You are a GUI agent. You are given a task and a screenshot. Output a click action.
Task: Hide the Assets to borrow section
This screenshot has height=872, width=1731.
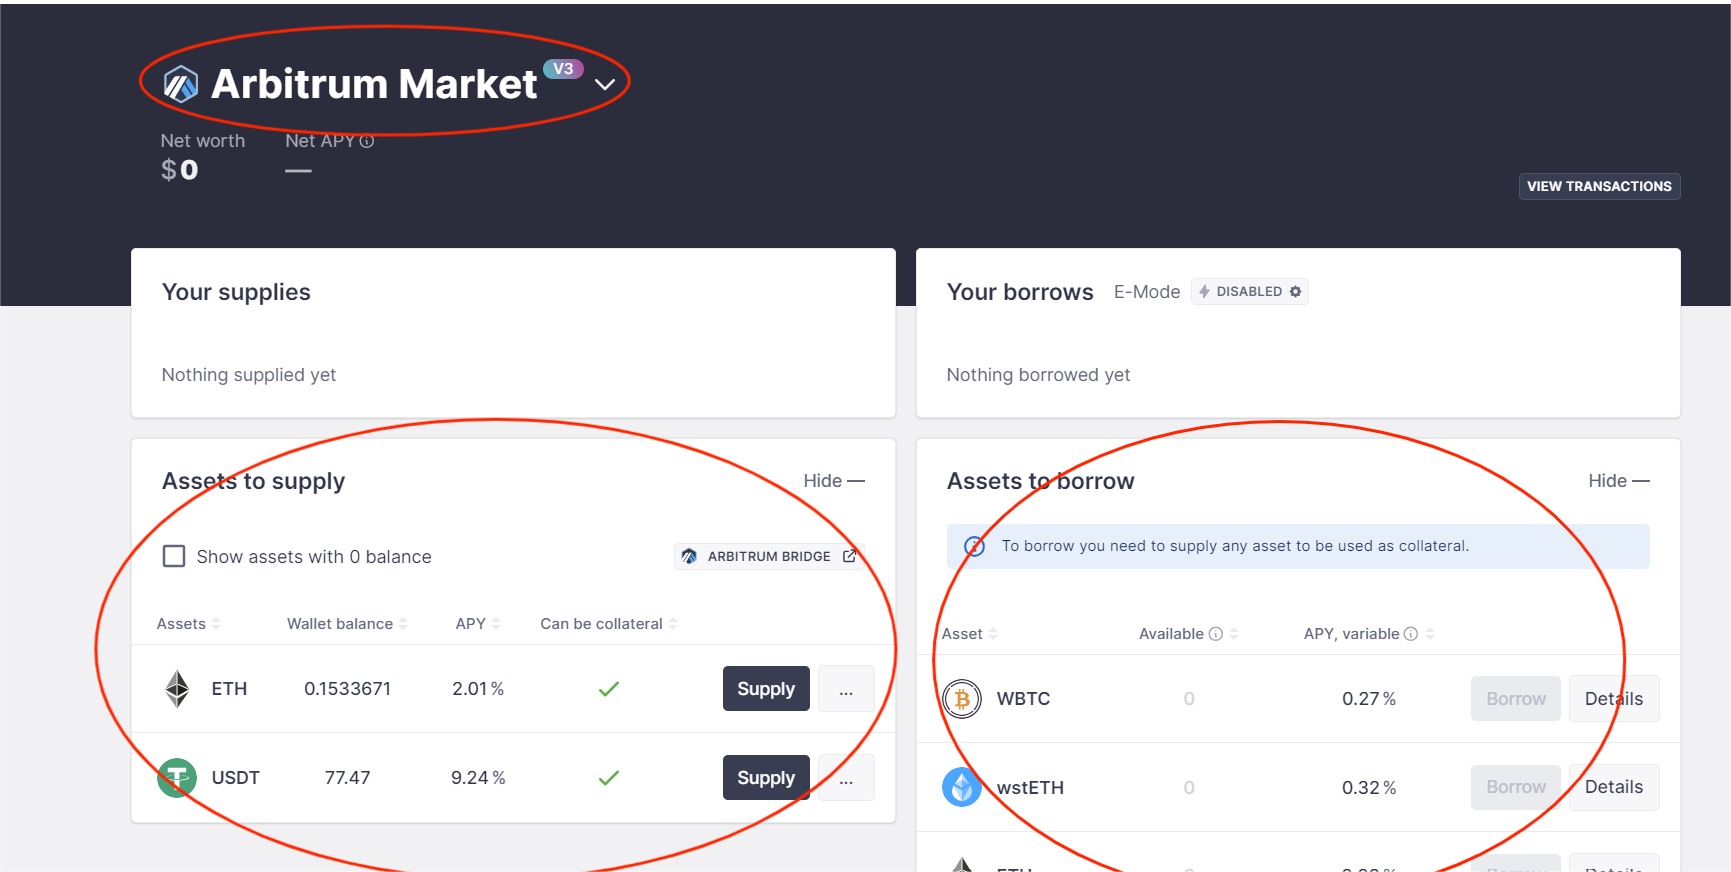point(1619,481)
